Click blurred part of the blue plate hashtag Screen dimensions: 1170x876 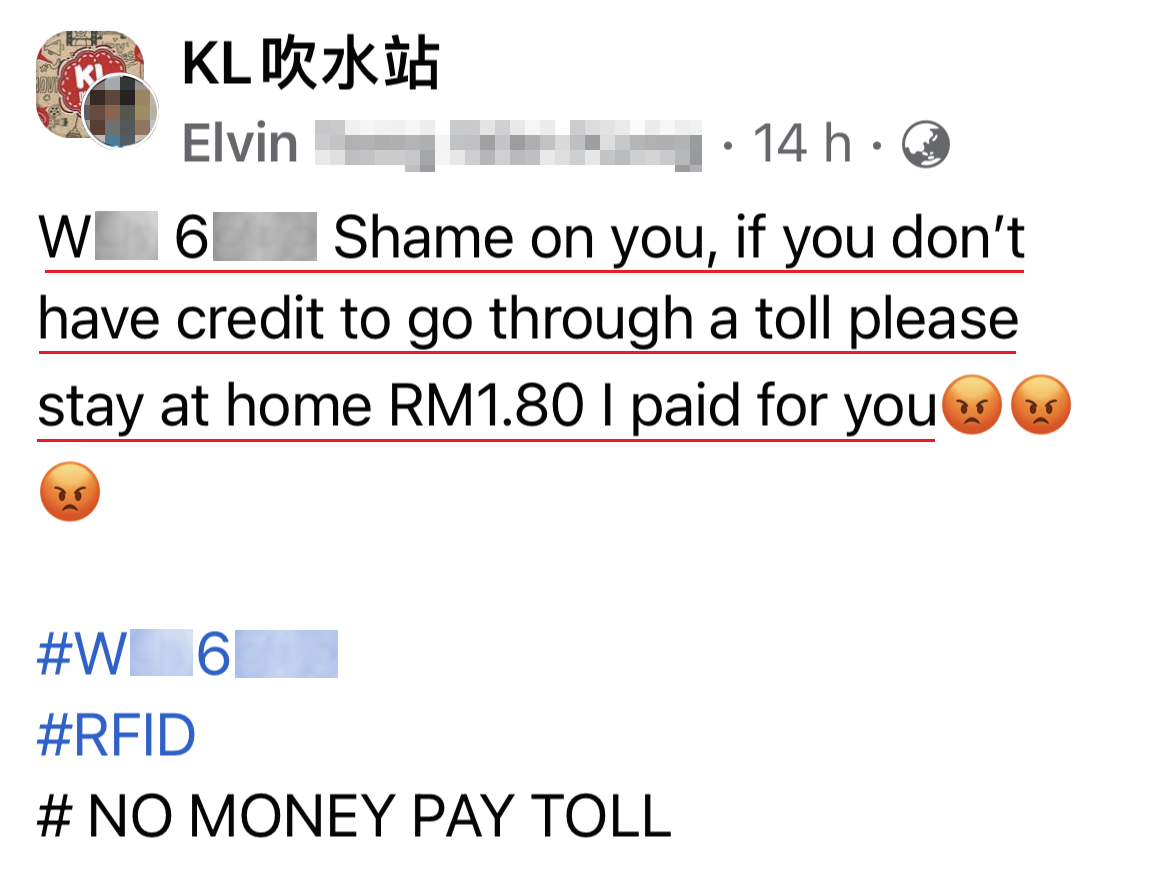click(x=287, y=654)
